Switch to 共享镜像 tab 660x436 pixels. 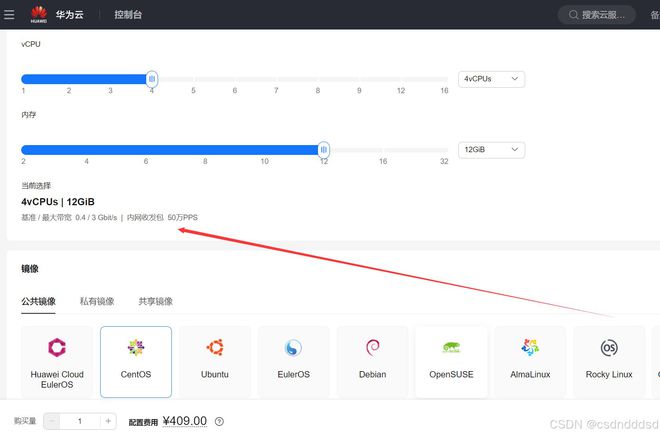click(155, 301)
